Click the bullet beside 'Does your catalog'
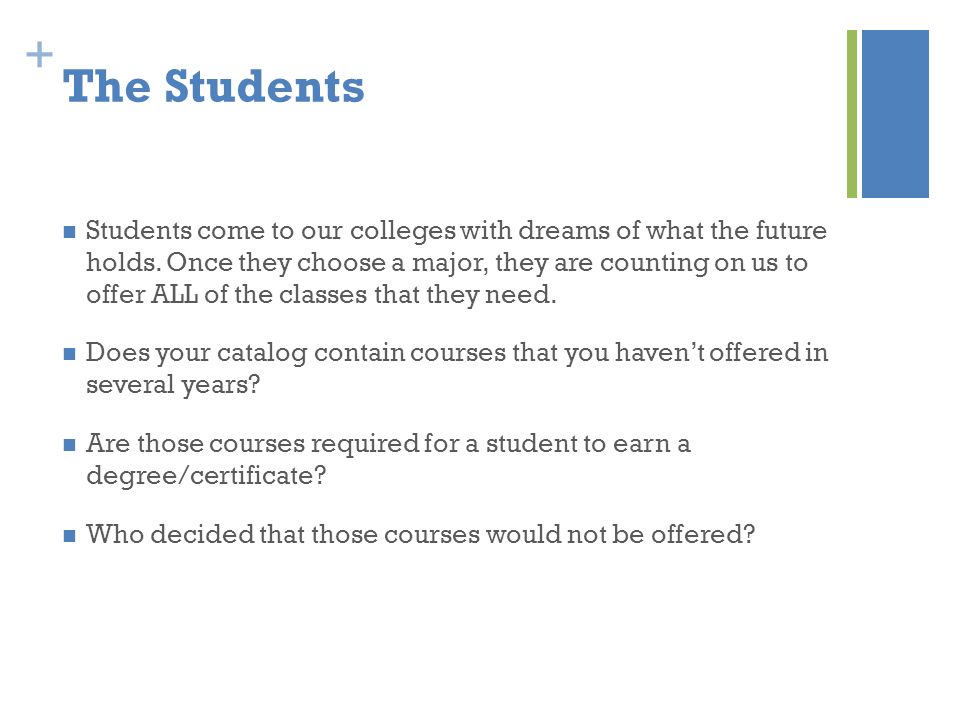Image resolution: width=960 pixels, height=720 pixels. tap(69, 354)
